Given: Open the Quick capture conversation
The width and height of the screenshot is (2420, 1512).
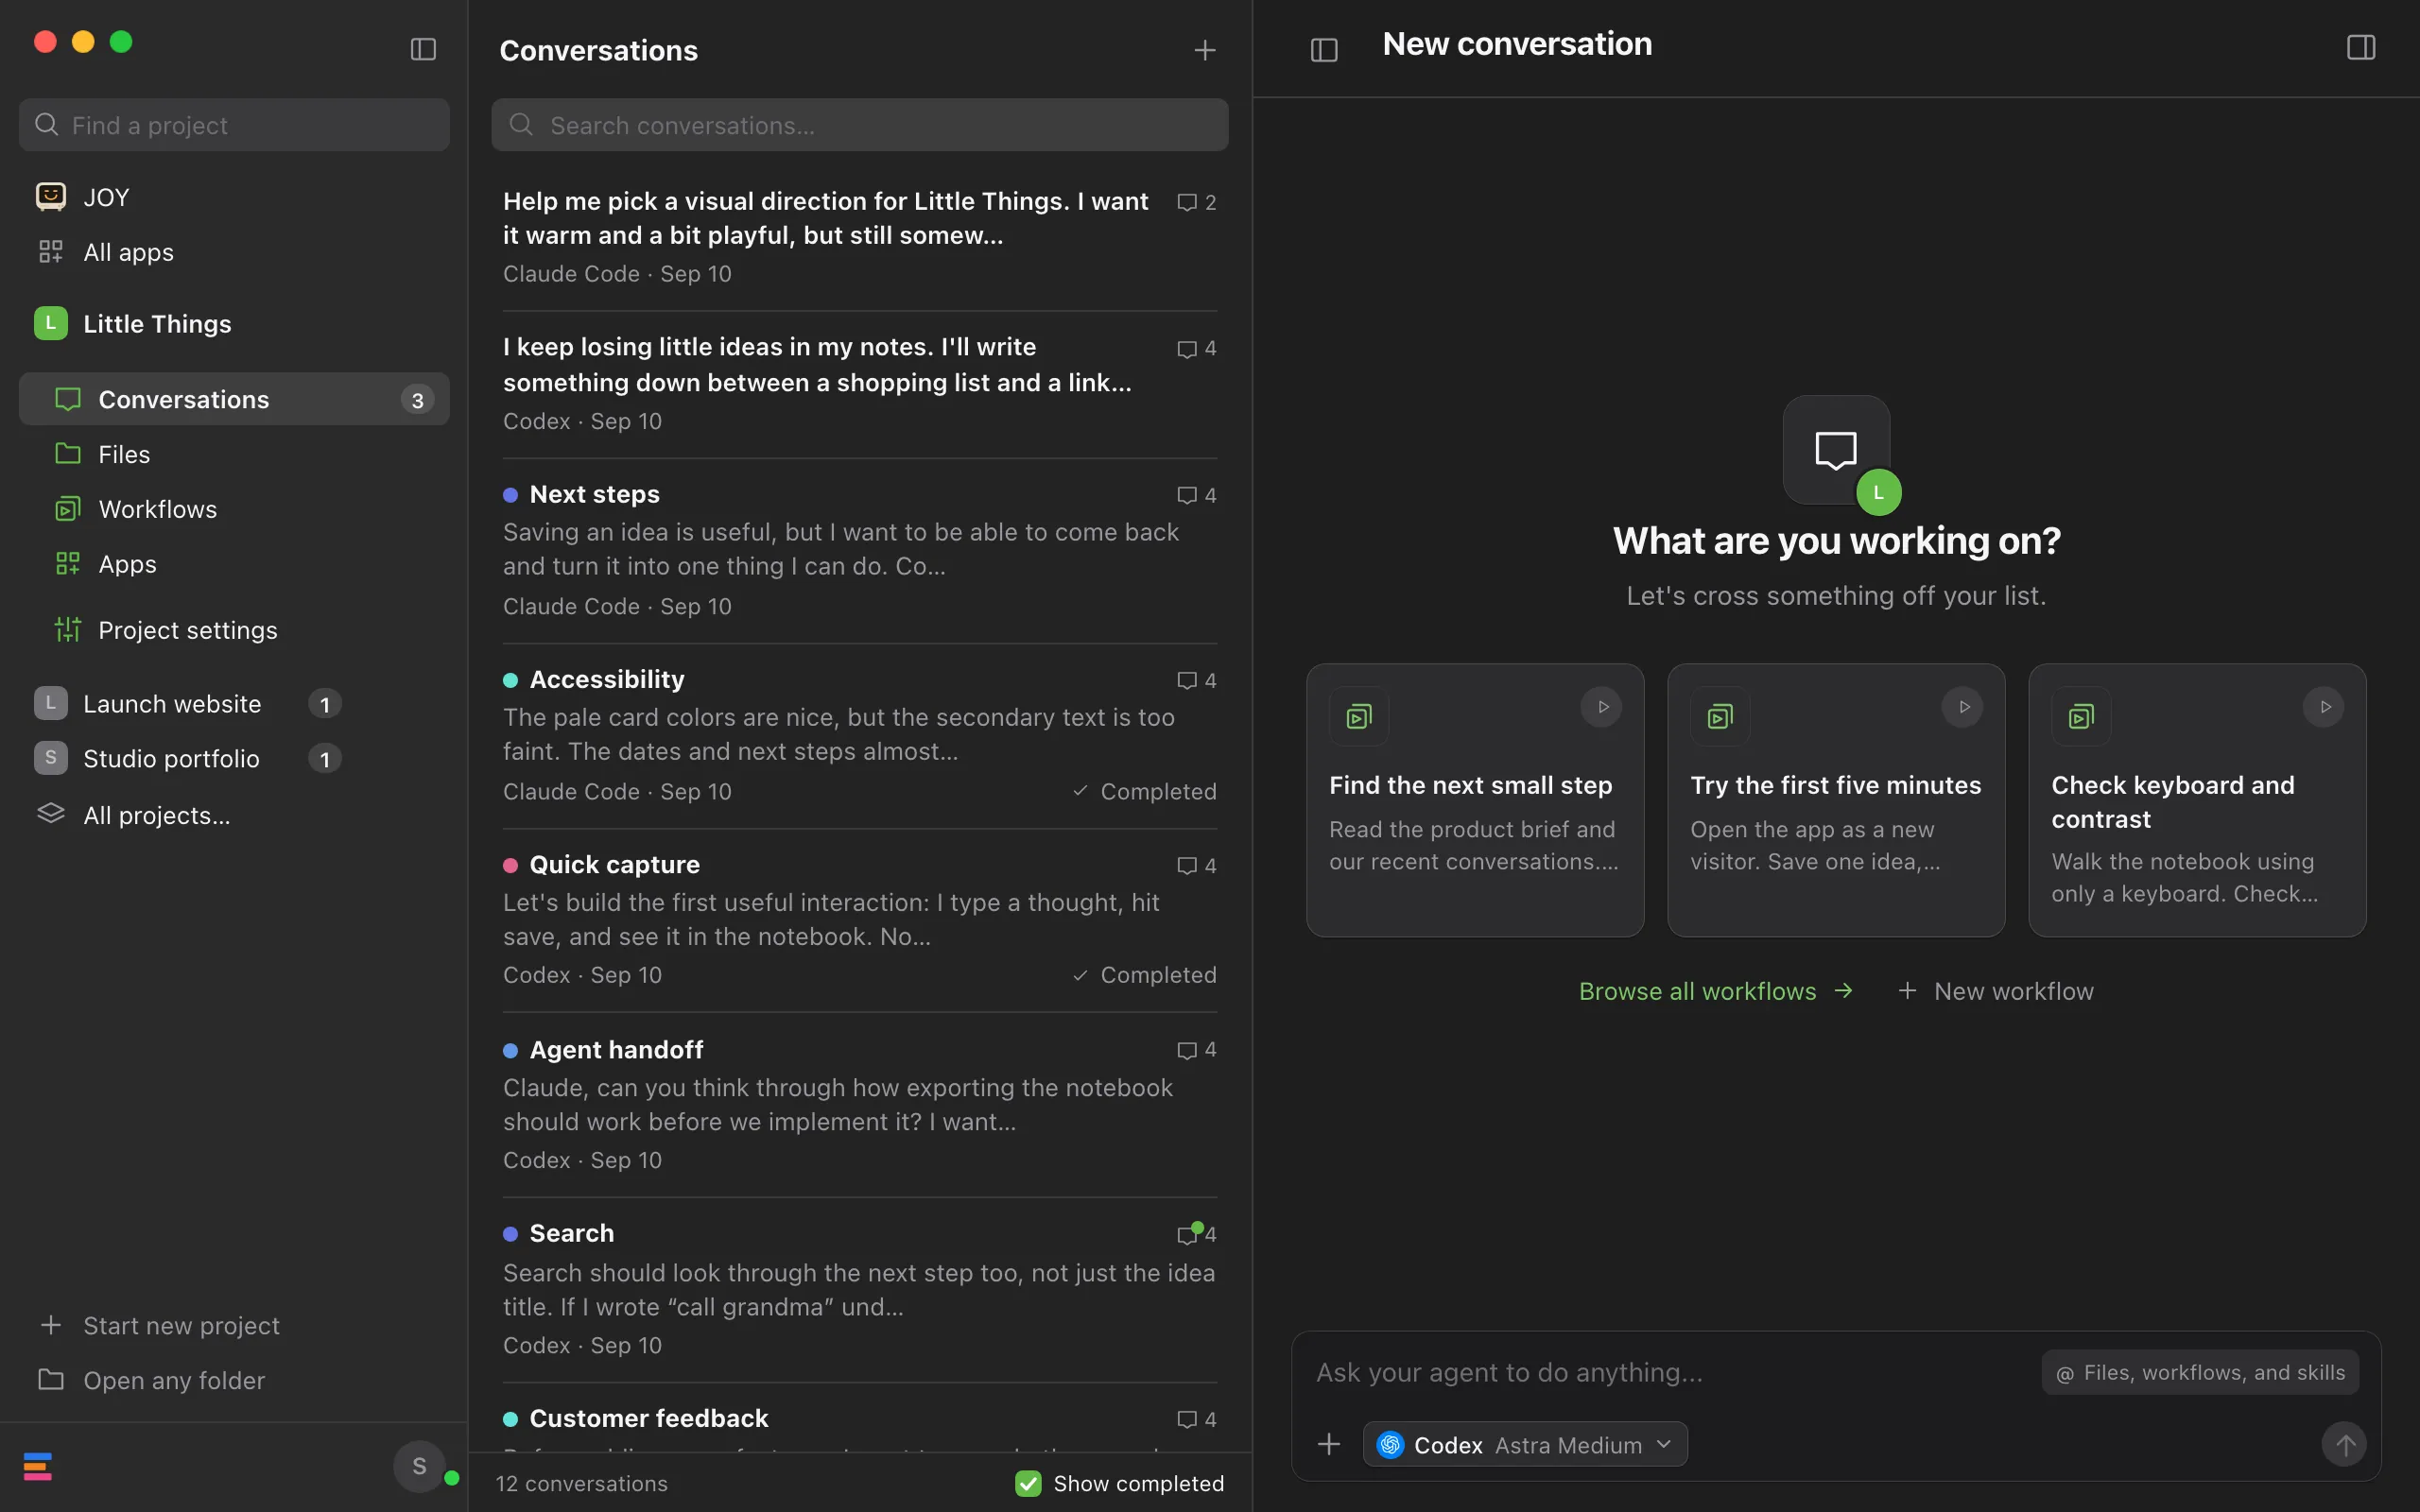Looking at the screenshot, I should 859,920.
